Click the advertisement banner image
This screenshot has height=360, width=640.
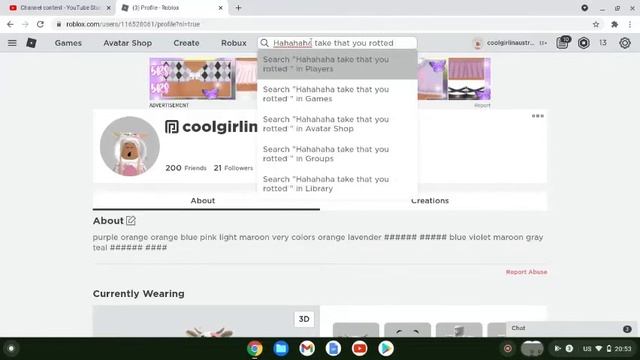pos(320,79)
